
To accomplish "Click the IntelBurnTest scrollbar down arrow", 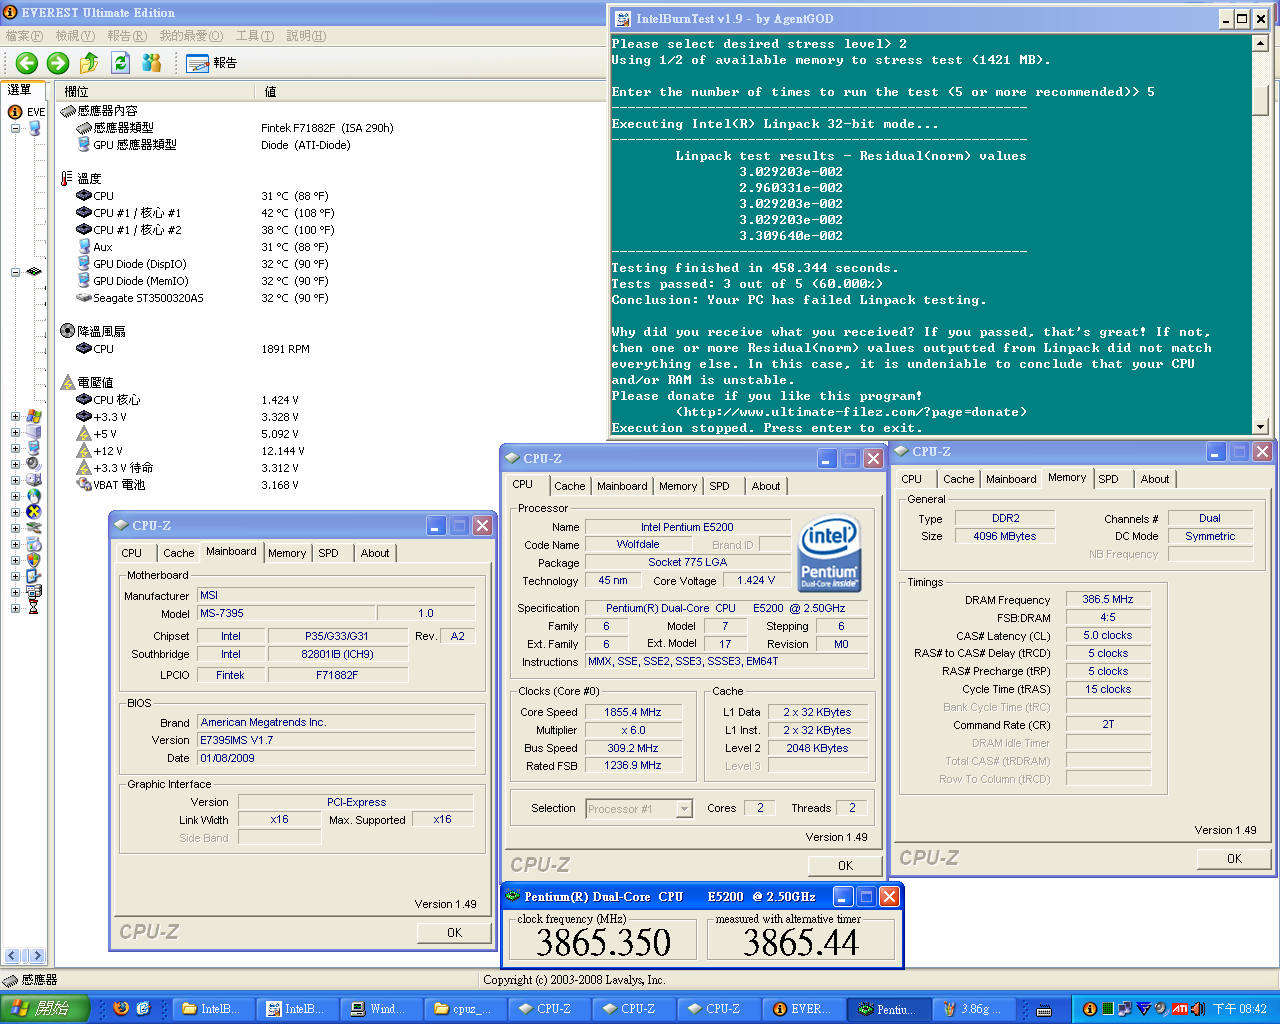I will tap(1260, 426).
